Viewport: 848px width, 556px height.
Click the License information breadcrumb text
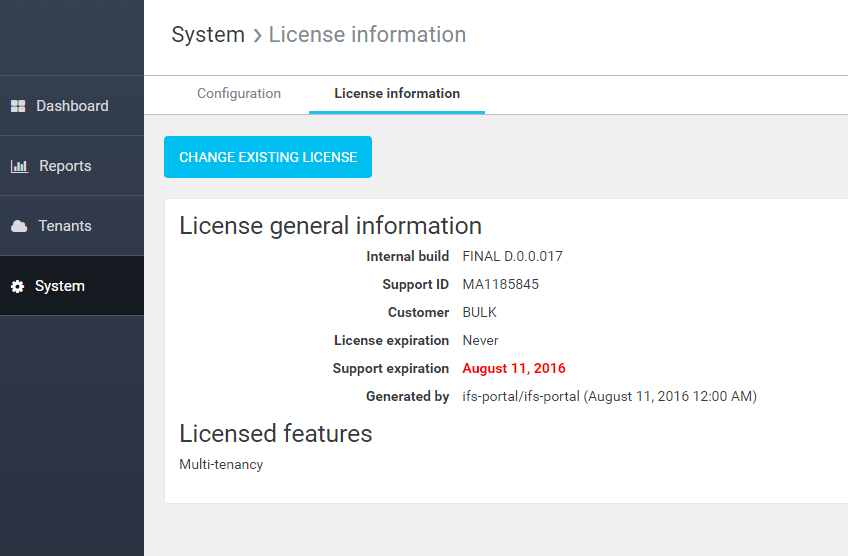click(367, 35)
